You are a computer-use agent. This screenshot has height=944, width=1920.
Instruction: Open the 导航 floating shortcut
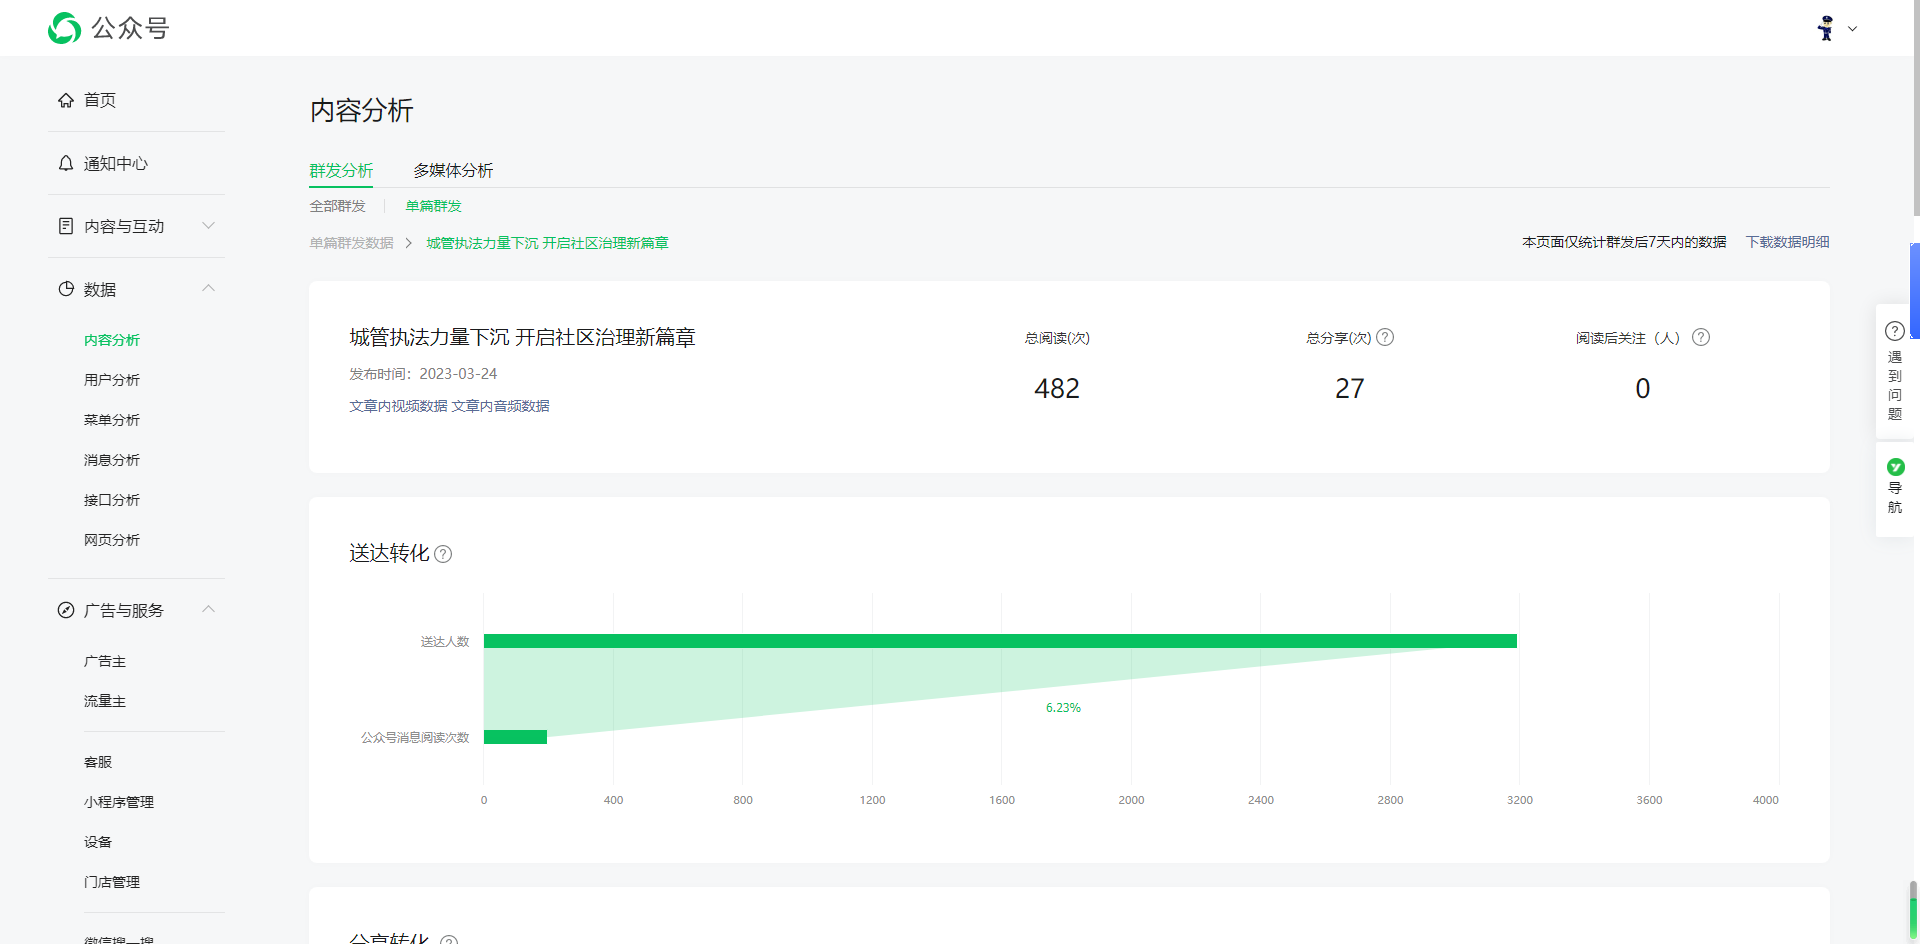pos(1894,487)
